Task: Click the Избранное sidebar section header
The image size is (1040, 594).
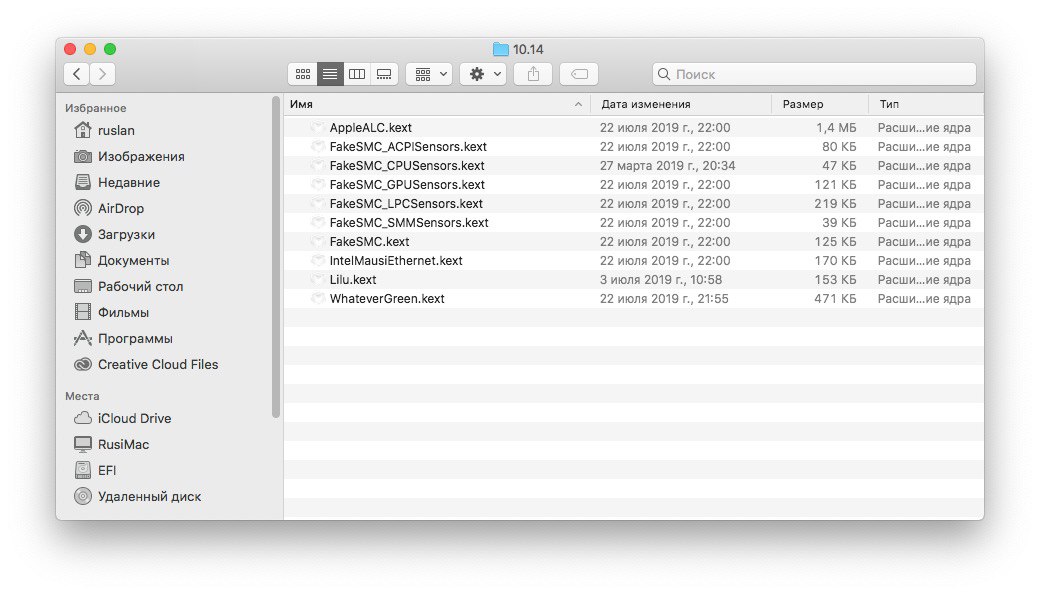Action: tap(96, 108)
